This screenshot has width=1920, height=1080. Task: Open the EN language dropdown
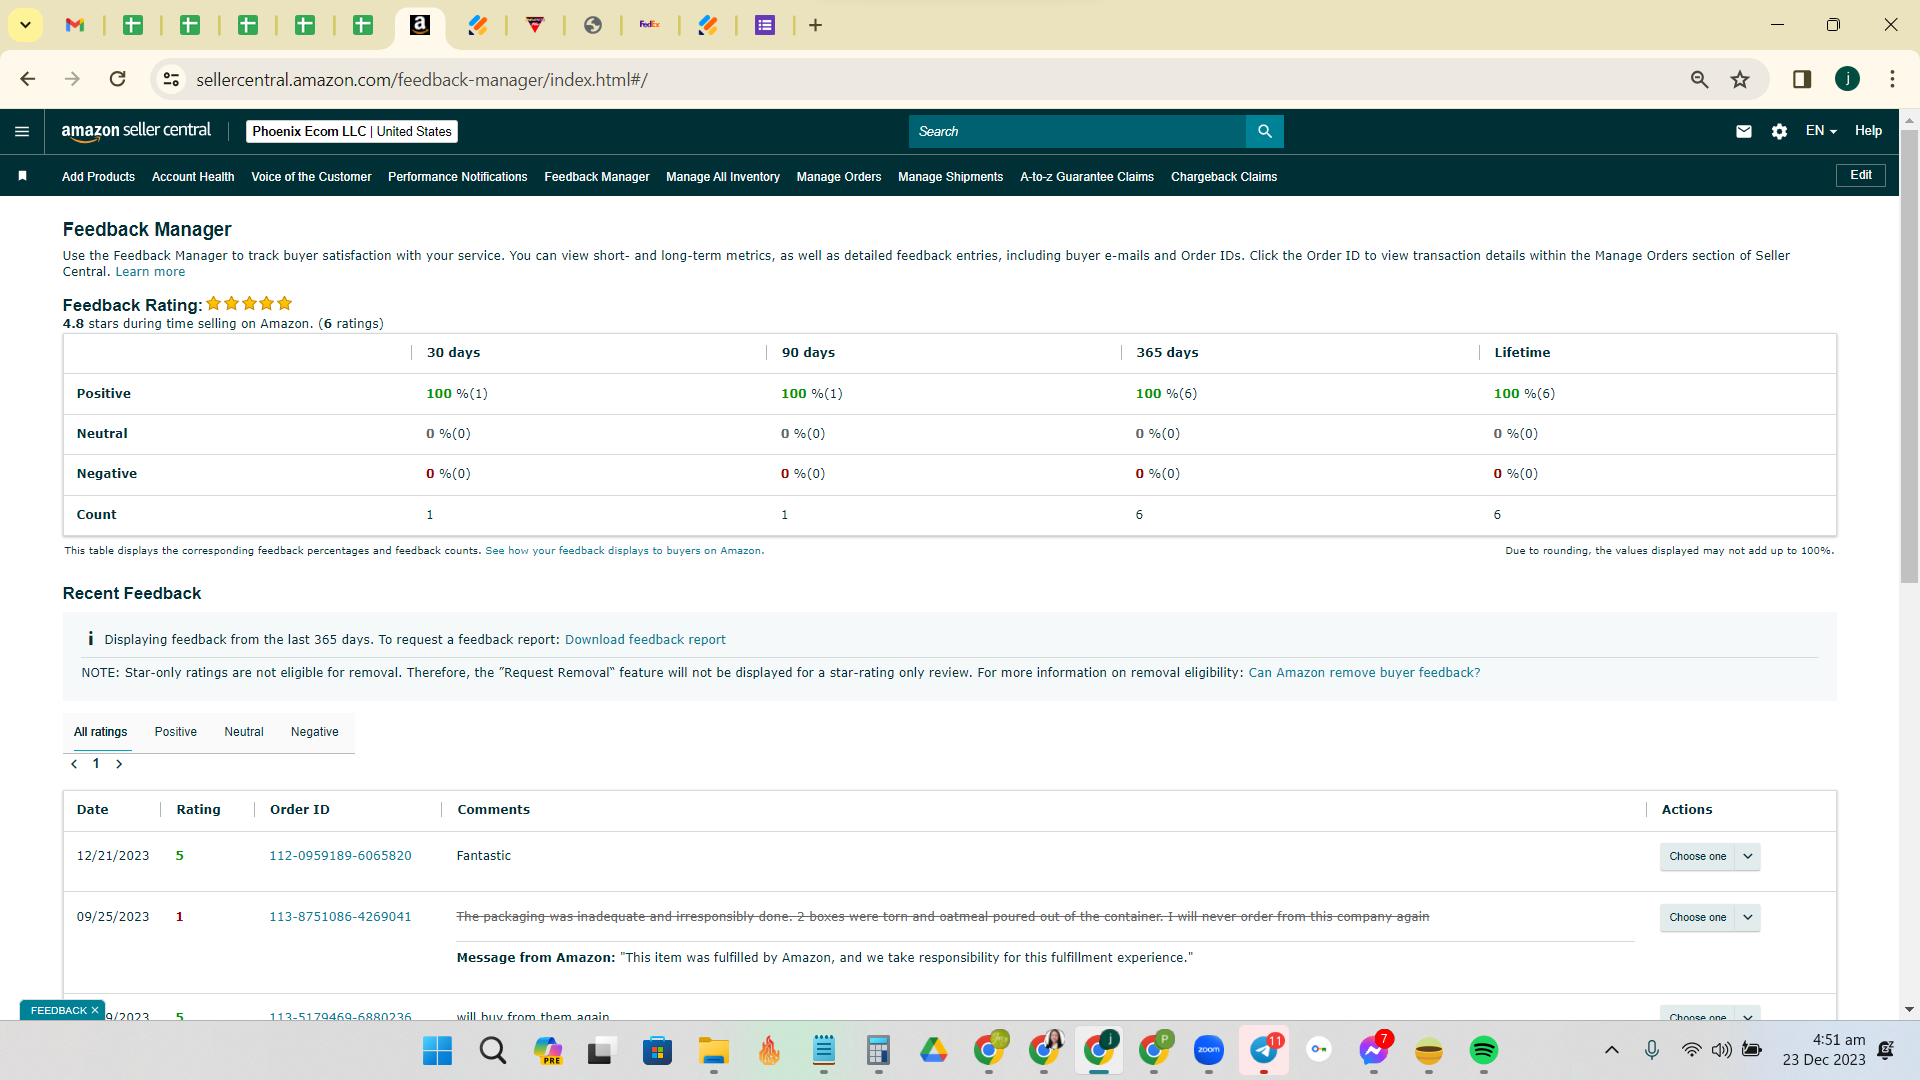pyautogui.click(x=1821, y=131)
